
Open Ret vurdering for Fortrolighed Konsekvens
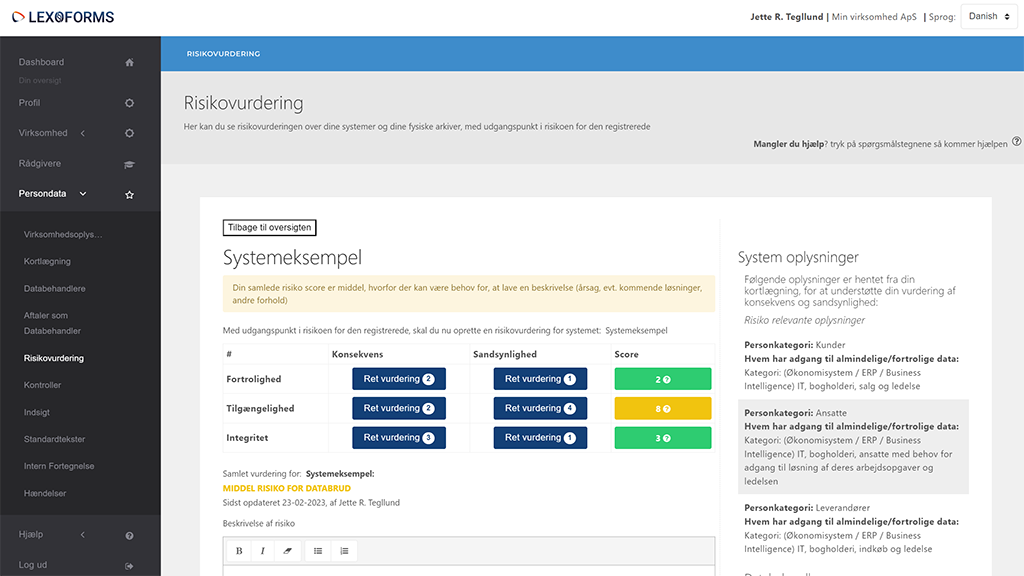click(398, 378)
